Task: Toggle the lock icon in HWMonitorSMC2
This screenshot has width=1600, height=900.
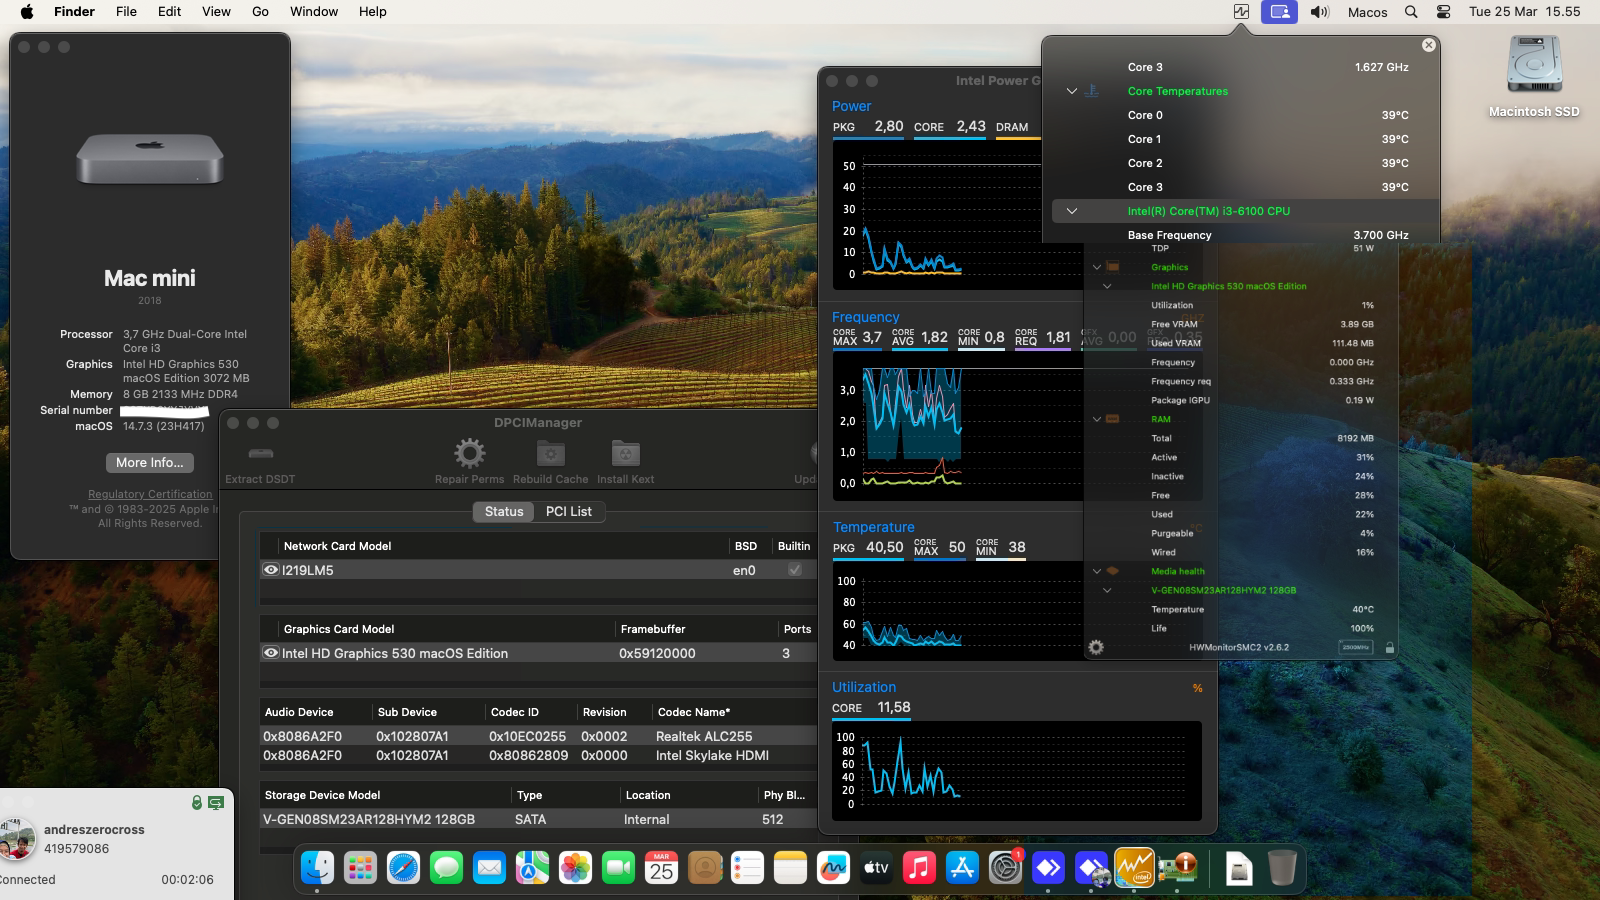Action: (x=1389, y=646)
